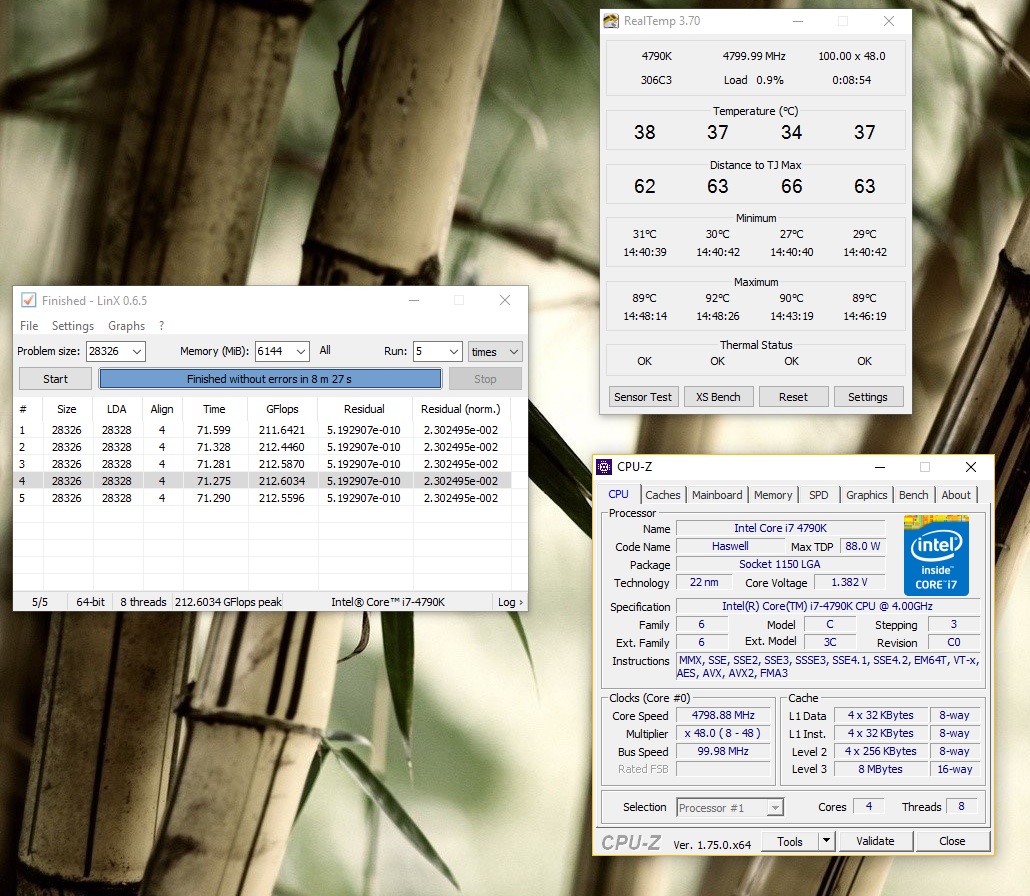1030x896 pixels.
Task: Click the Sensor Test button in RealTemp
Action: point(642,397)
